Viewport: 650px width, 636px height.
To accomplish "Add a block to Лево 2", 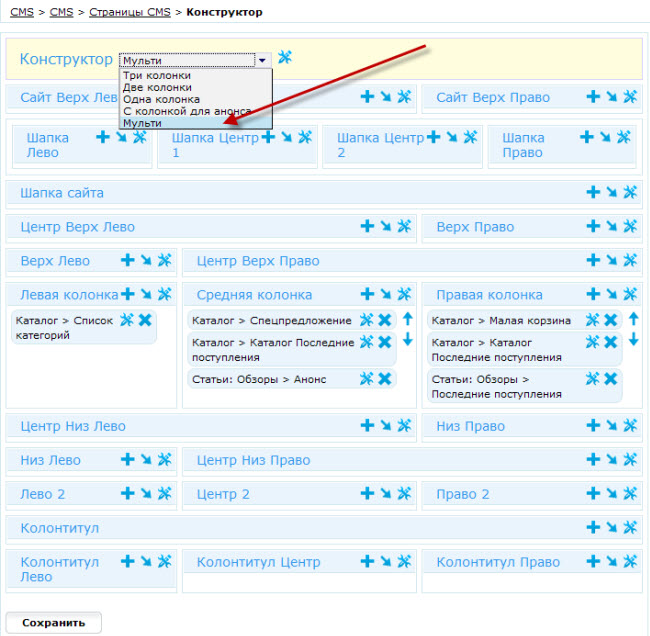I will [x=128, y=493].
